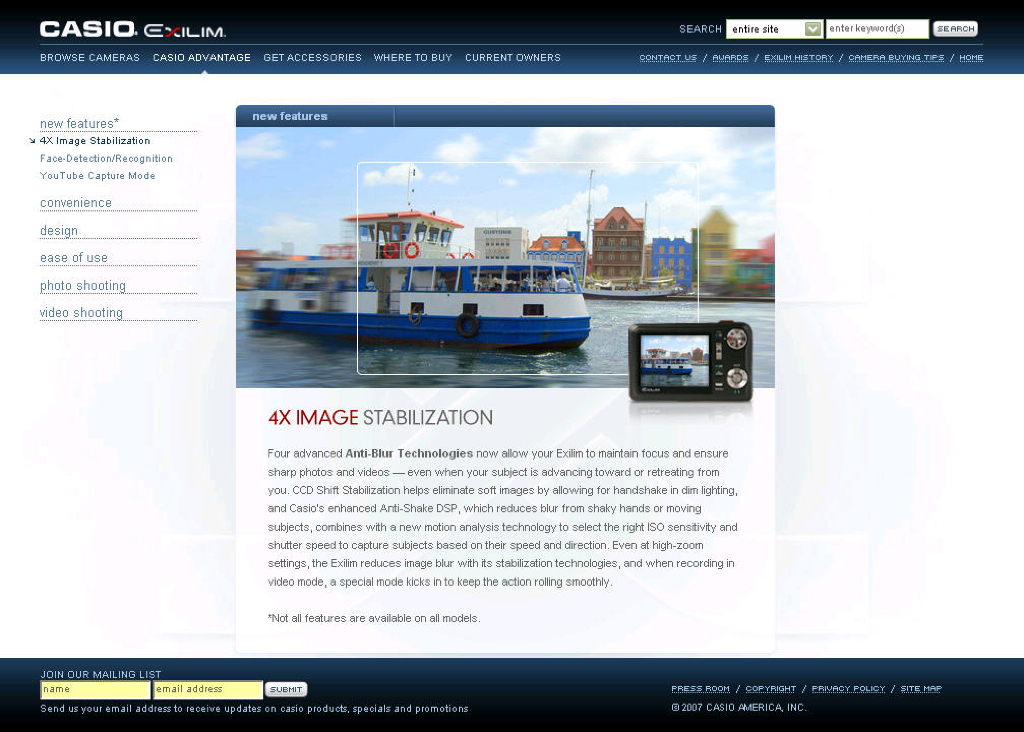Click the 'Not all features are available' footnote
The height and width of the screenshot is (732, 1024).
pyautogui.click(x=374, y=618)
